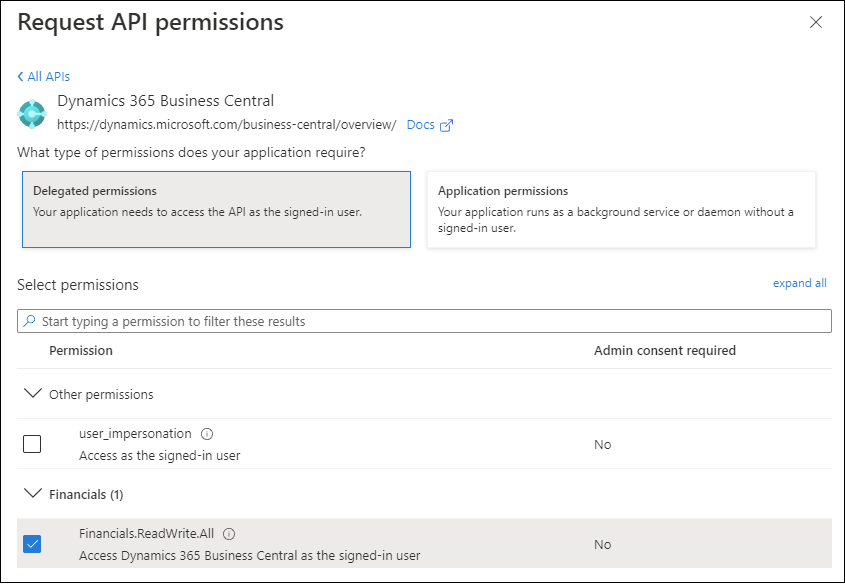Click the Dynamics 365 Business Central logo icon
The image size is (845, 584).
32,113
